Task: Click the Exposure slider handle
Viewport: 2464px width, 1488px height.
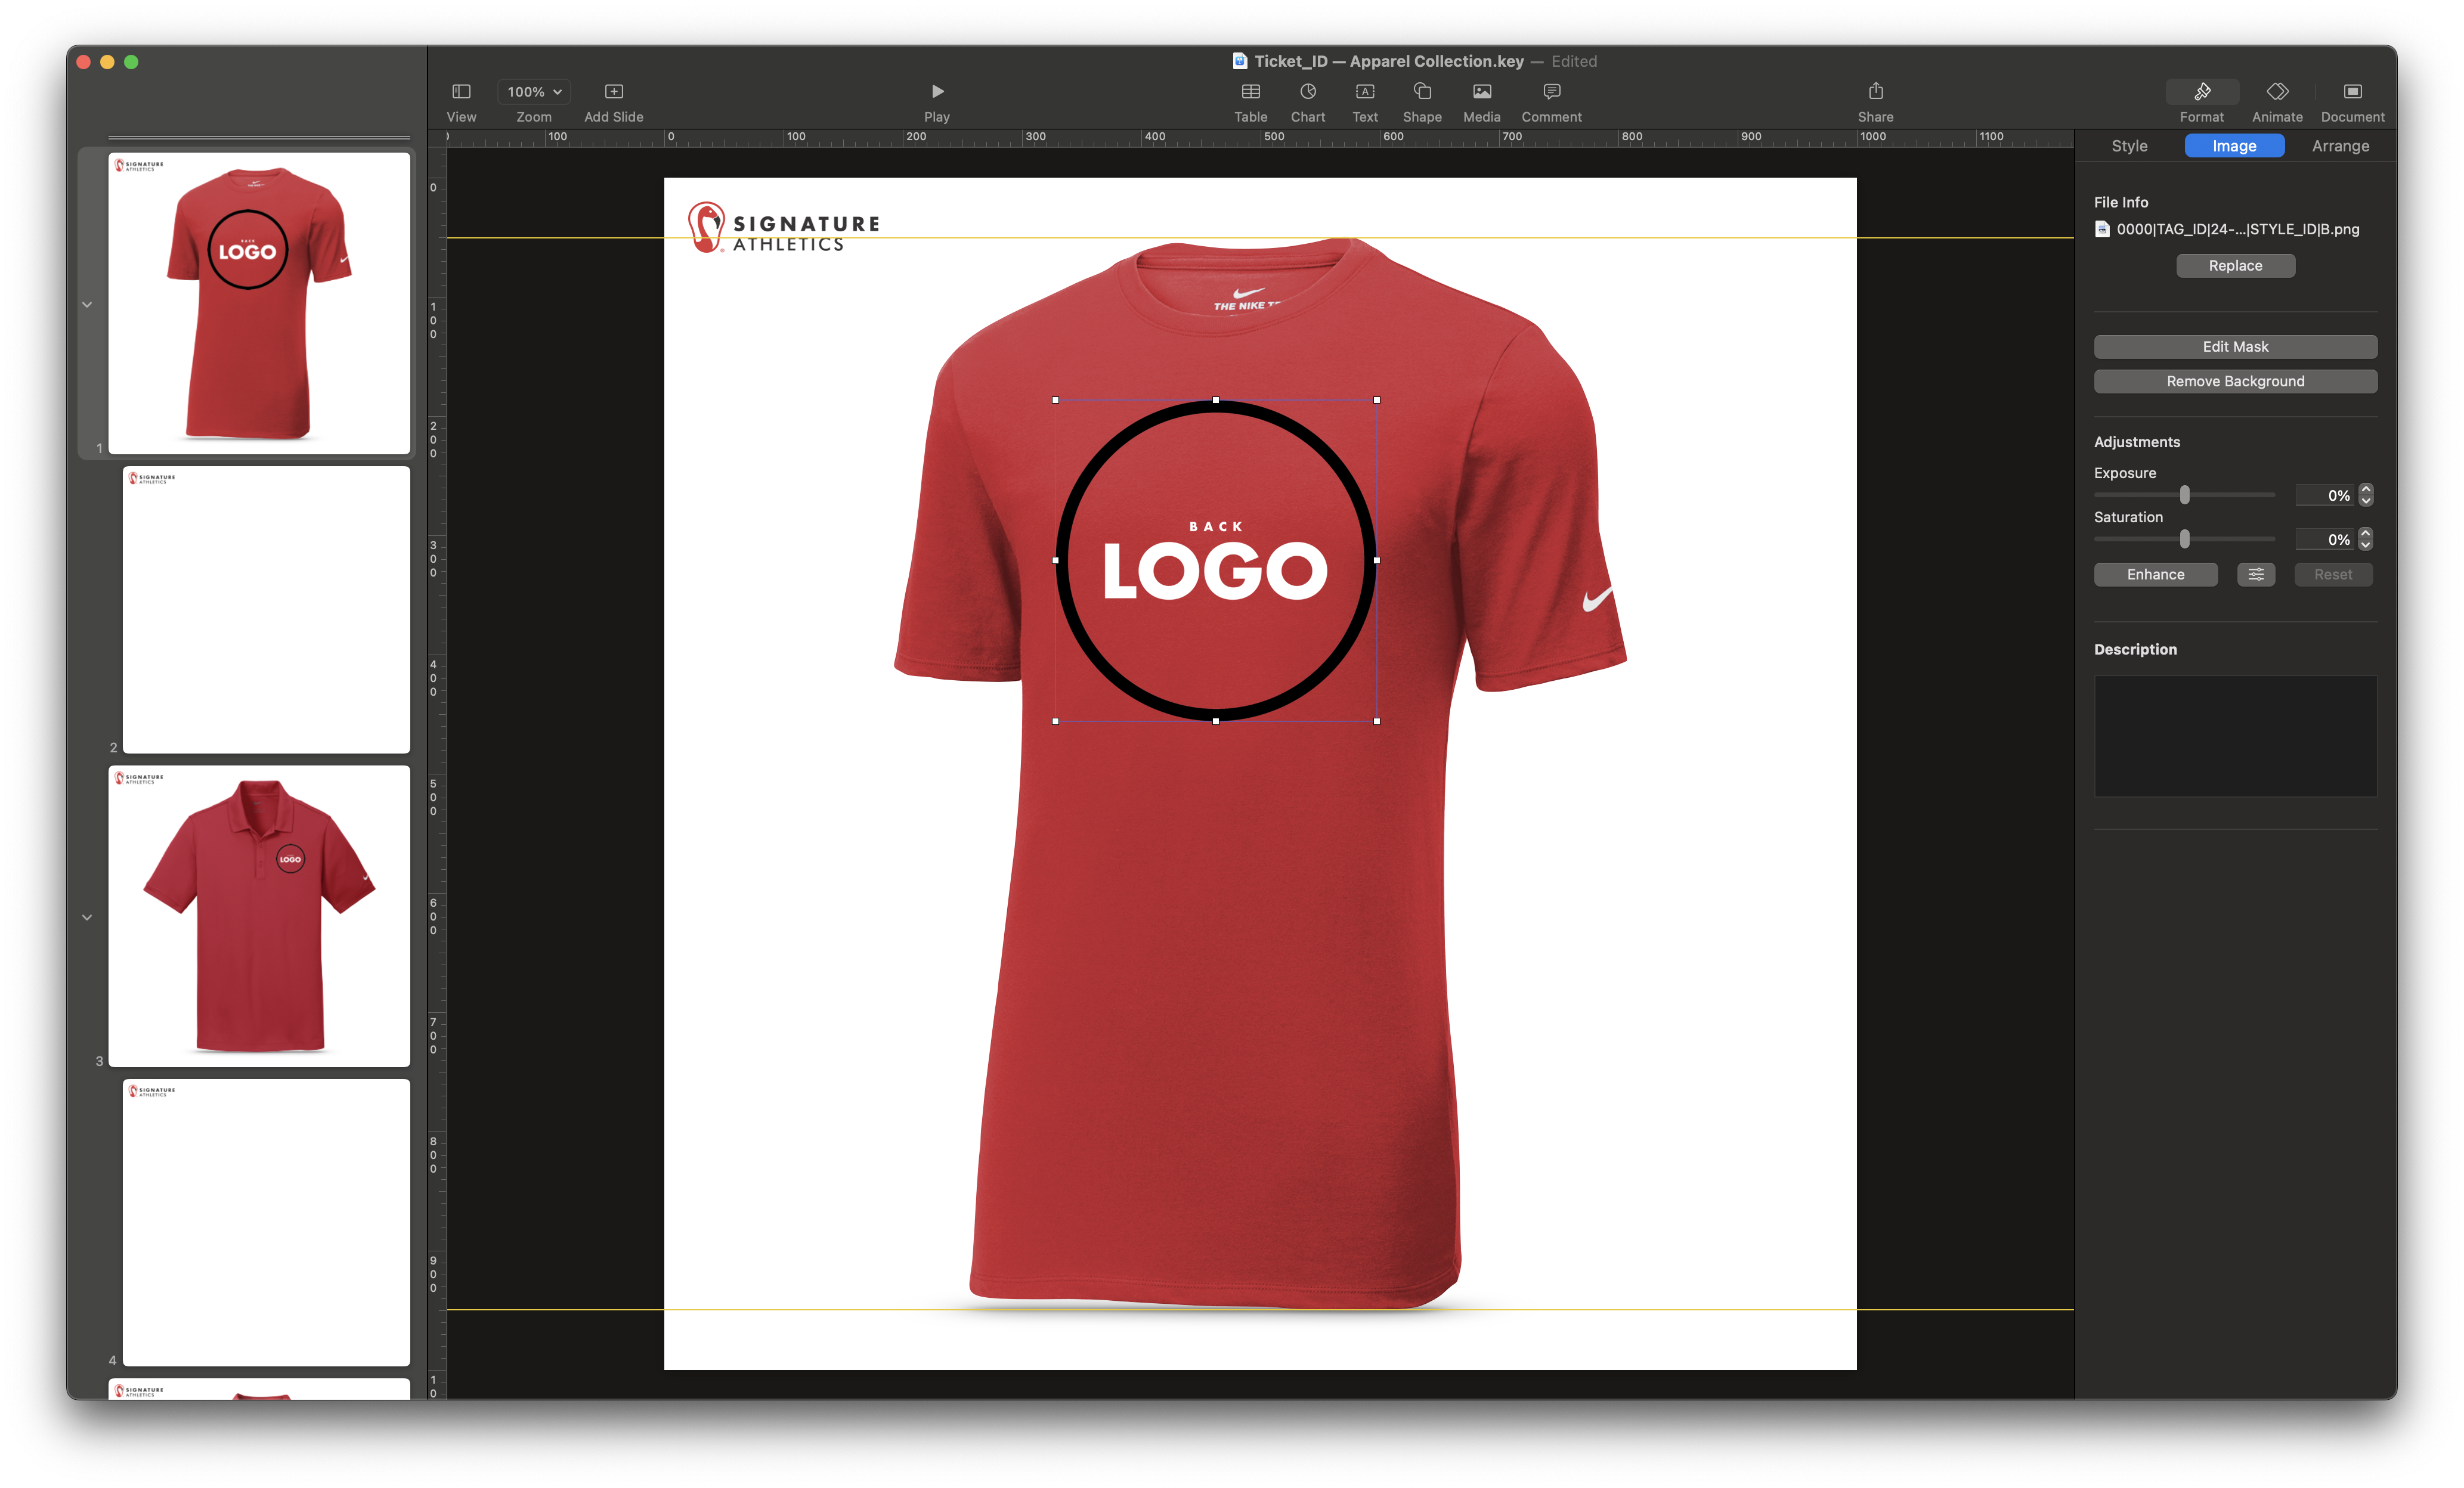Action: point(2184,495)
